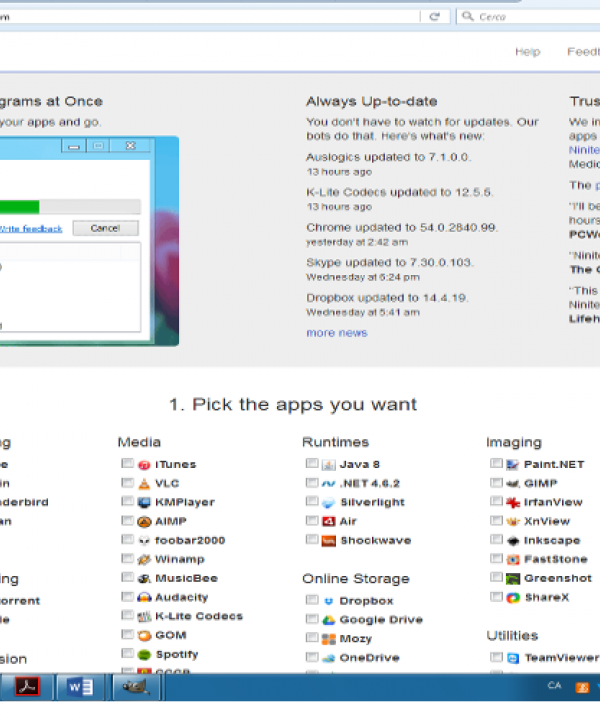Check the Paint.NET checkbox
Image resolution: width=600 pixels, height=720 pixels.
click(x=496, y=464)
